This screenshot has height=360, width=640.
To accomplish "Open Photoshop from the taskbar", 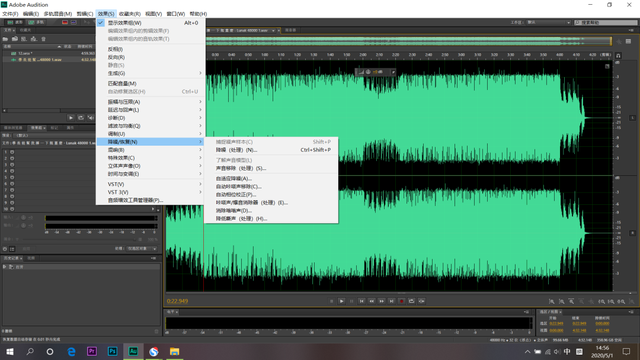I will [112, 351].
